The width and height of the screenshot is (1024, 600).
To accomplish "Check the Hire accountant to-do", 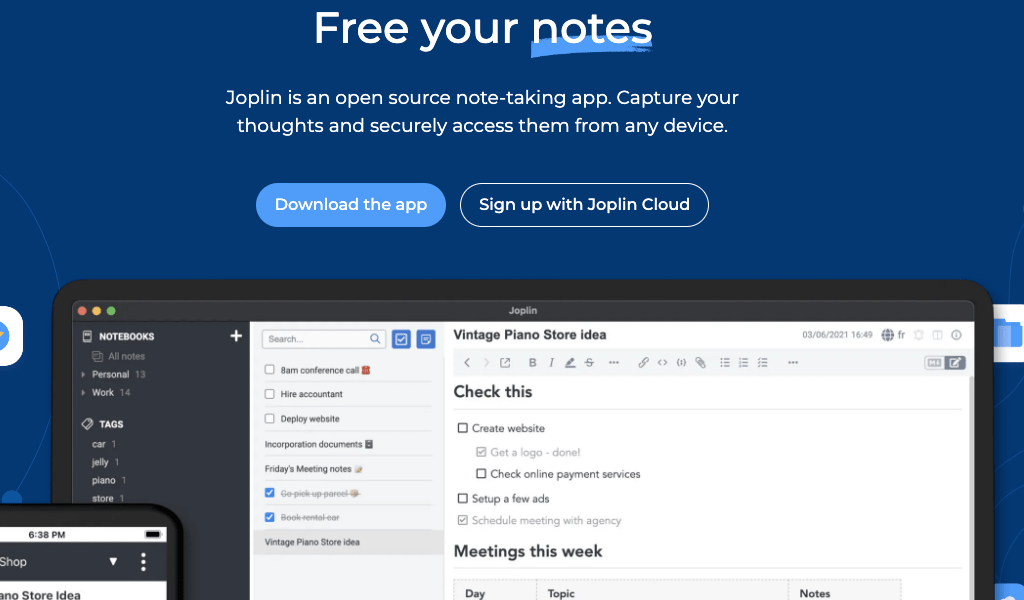I will click(x=269, y=394).
